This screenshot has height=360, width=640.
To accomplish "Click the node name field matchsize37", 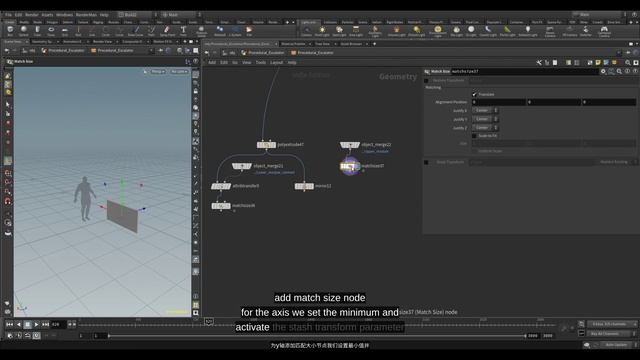I will click(524, 71).
